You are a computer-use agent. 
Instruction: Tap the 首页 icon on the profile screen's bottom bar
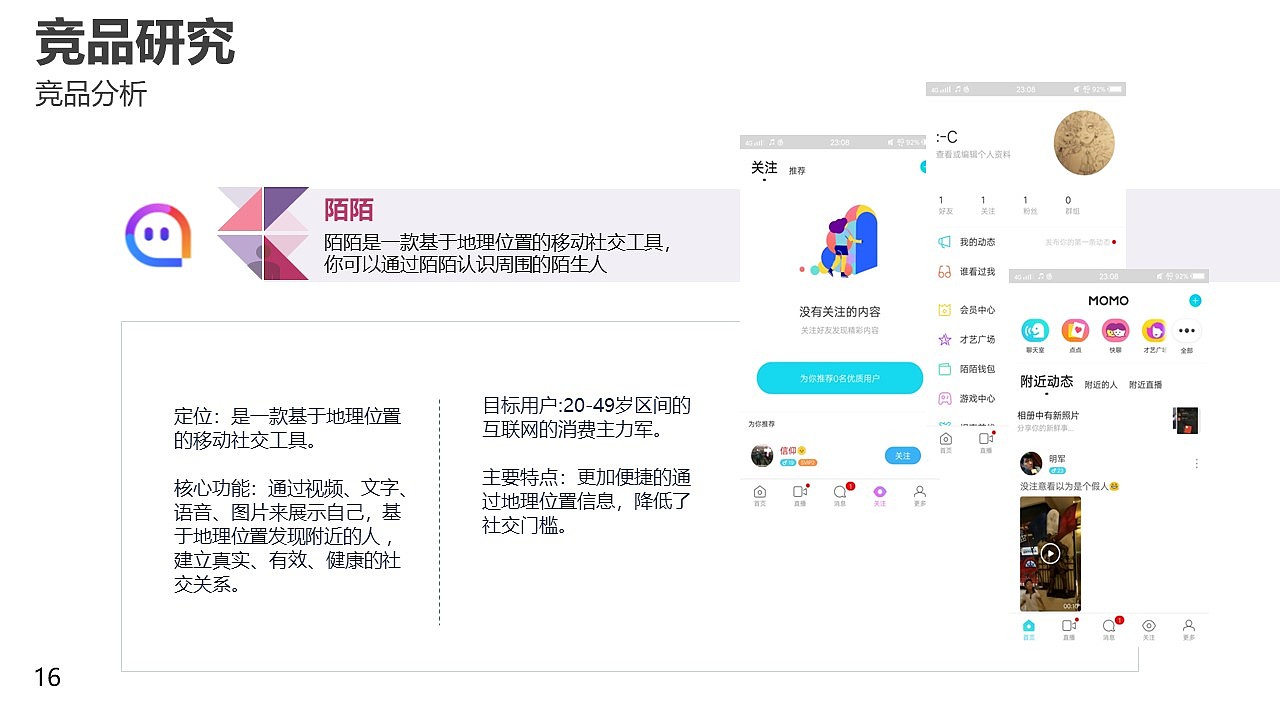[946, 442]
